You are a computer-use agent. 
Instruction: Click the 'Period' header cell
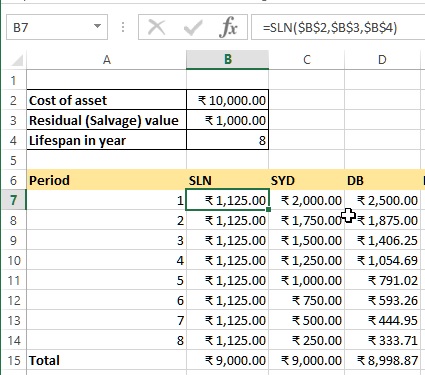coord(106,180)
